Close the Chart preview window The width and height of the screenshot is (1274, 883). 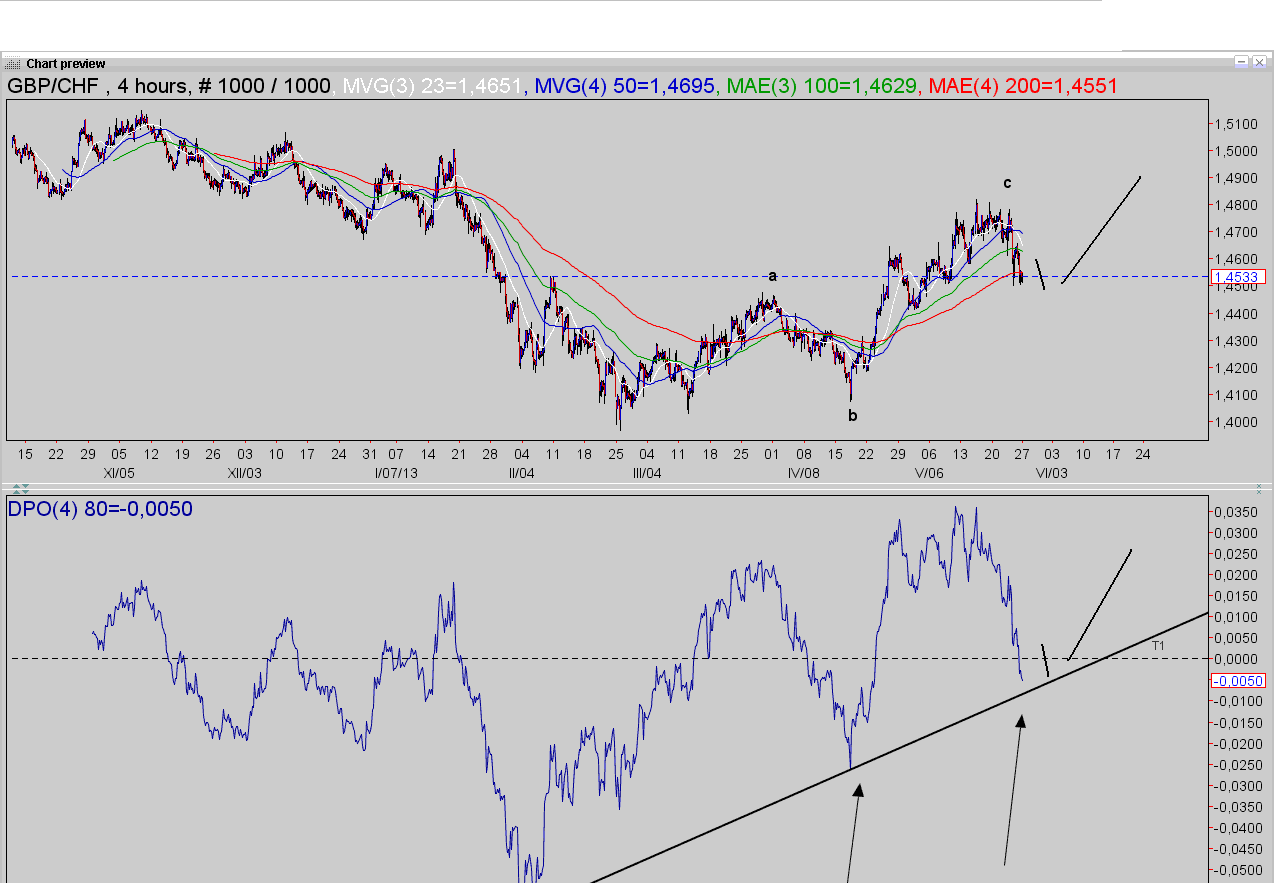click(x=1258, y=62)
